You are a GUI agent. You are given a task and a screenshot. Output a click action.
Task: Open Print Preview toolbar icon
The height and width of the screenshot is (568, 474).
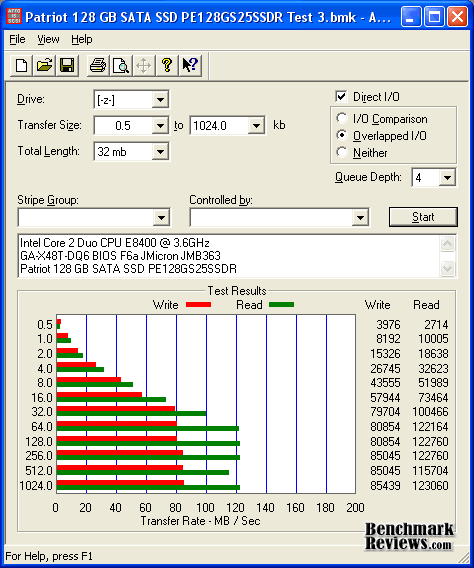(x=121, y=66)
